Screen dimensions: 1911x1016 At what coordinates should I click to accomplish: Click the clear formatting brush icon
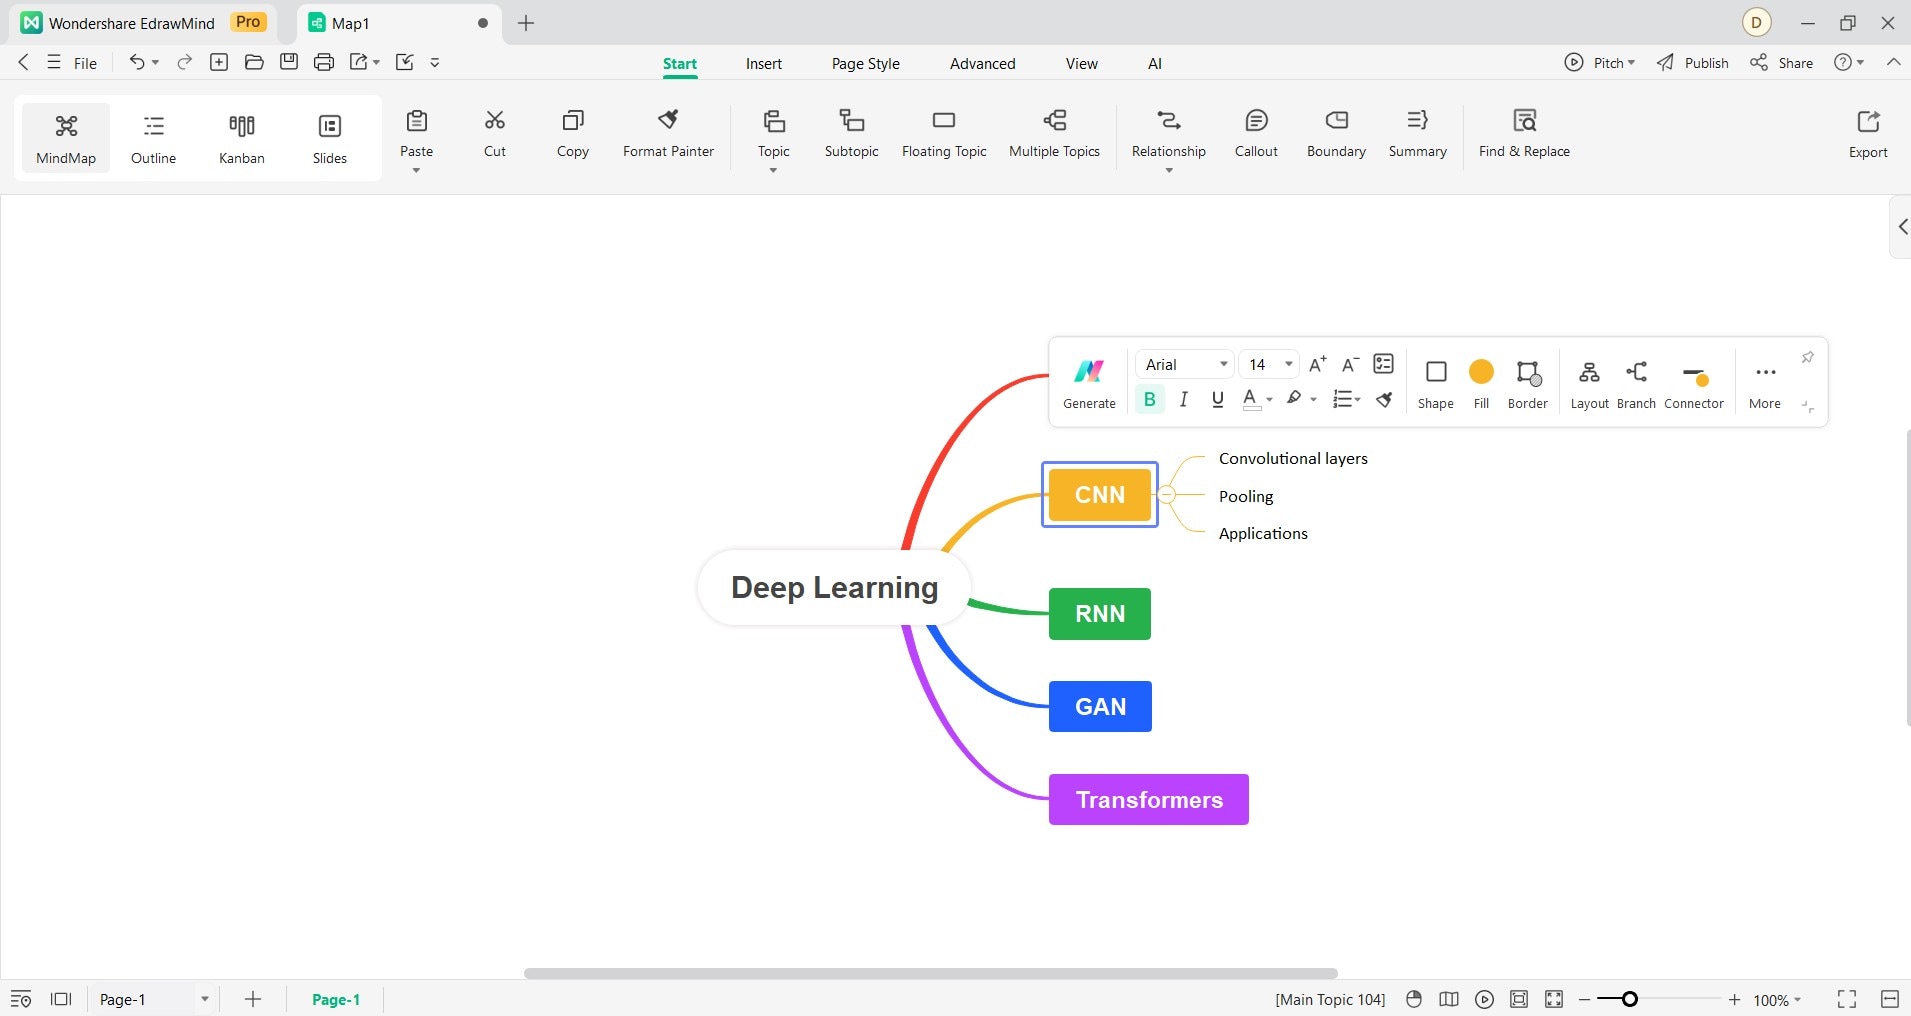[x=1384, y=399]
